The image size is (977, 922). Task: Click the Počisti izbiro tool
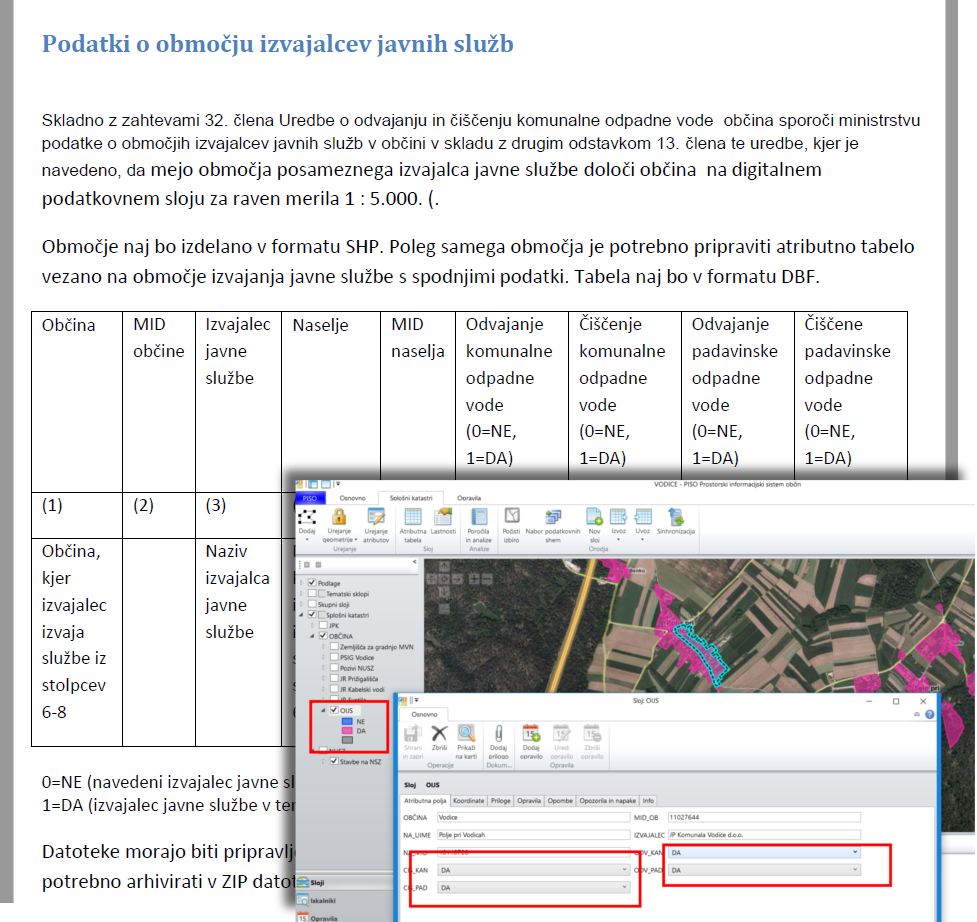[x=512, y=518]
